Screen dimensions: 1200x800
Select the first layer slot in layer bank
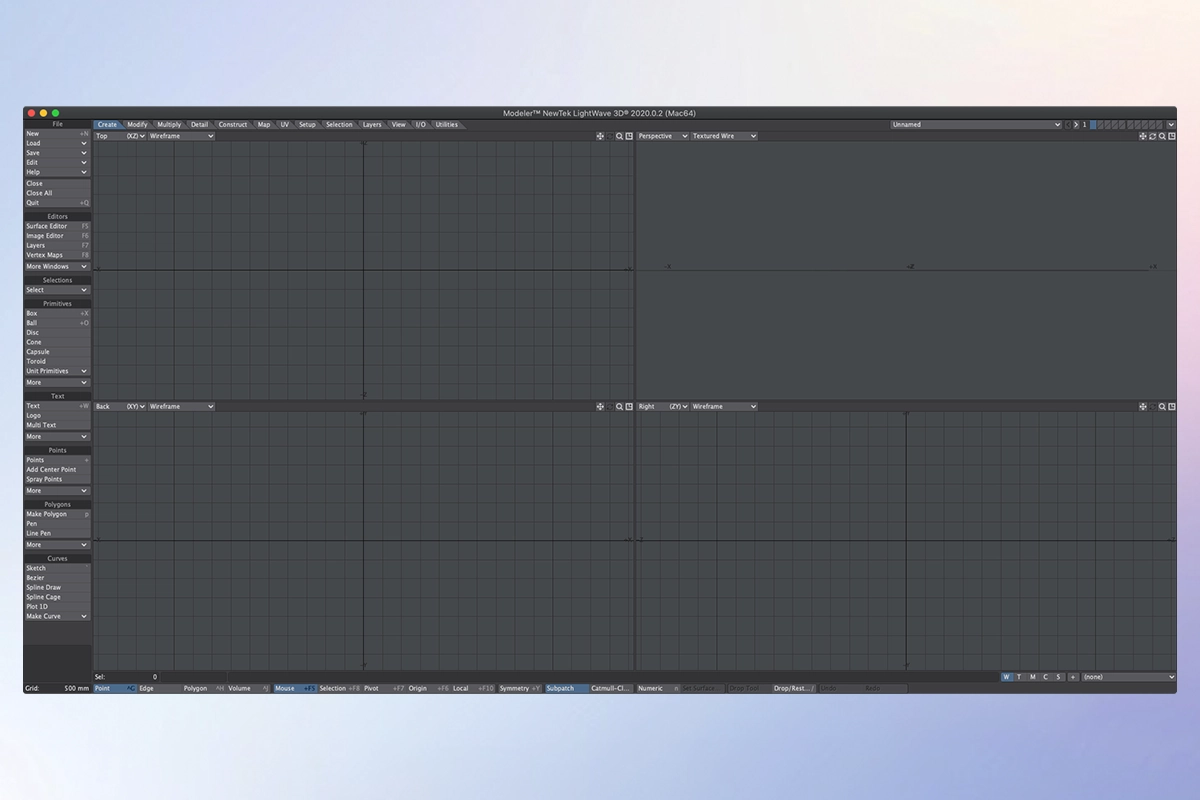point(1093,125)
